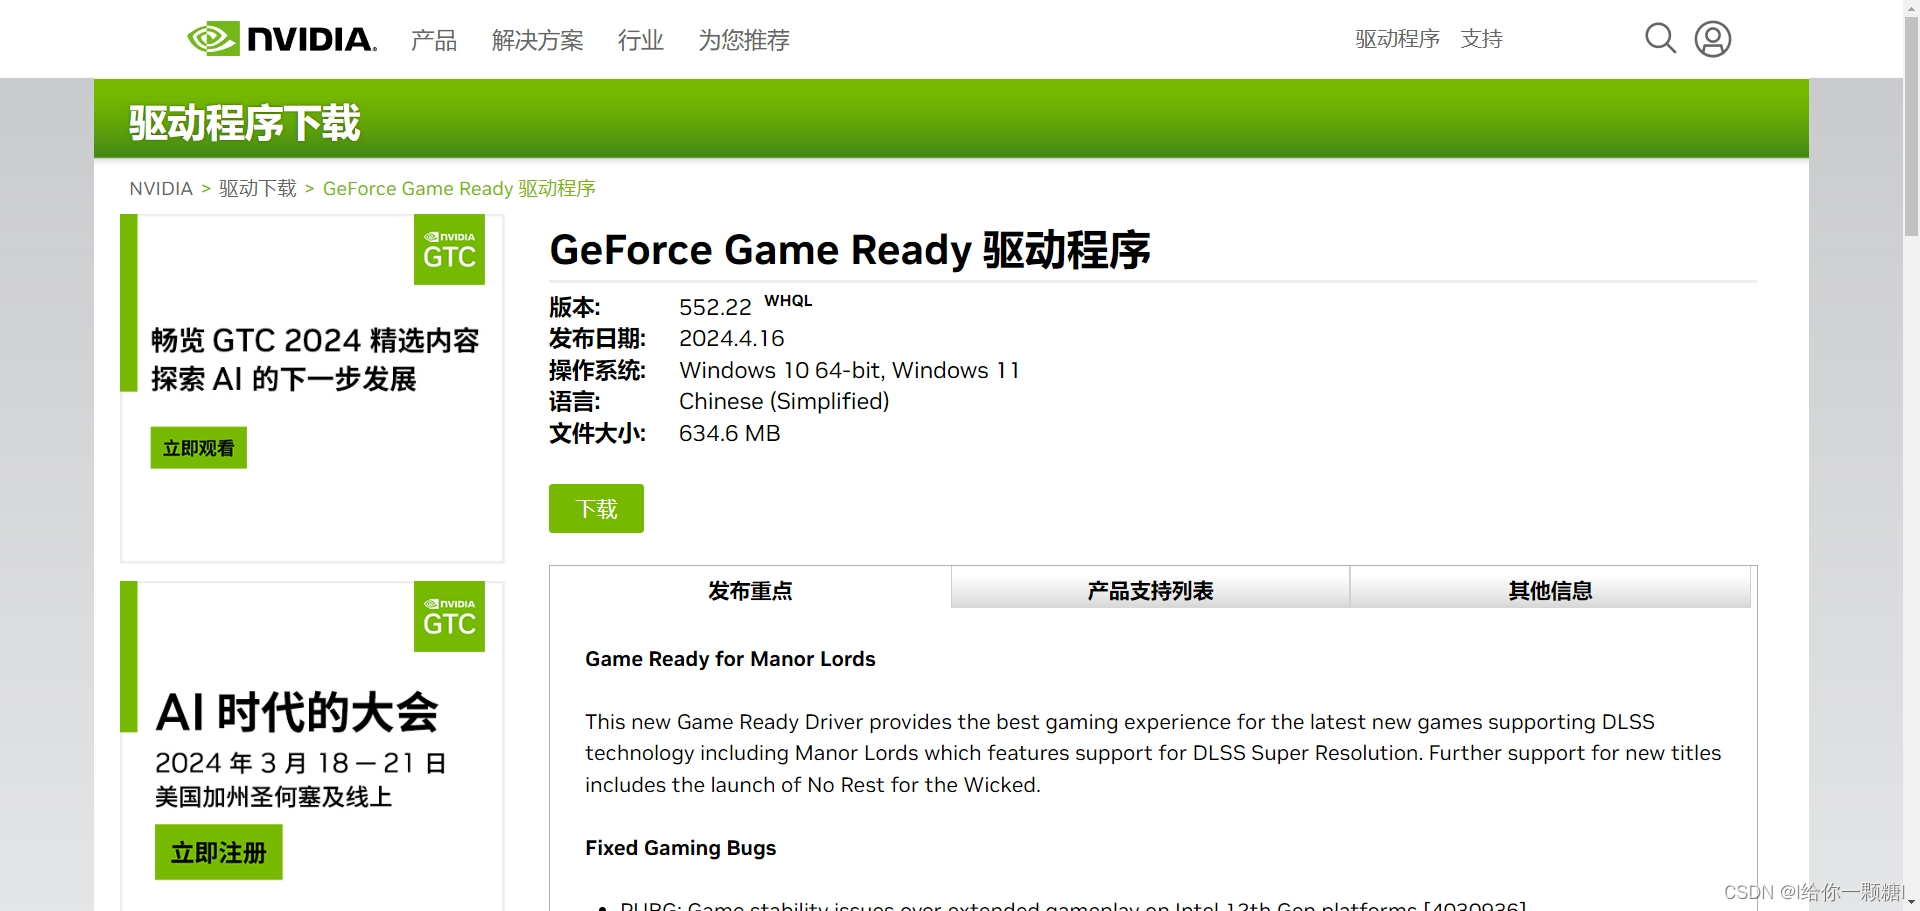Click the NVIDIA logo
This screenshot has height=911, width=1920.
(282, 39)
